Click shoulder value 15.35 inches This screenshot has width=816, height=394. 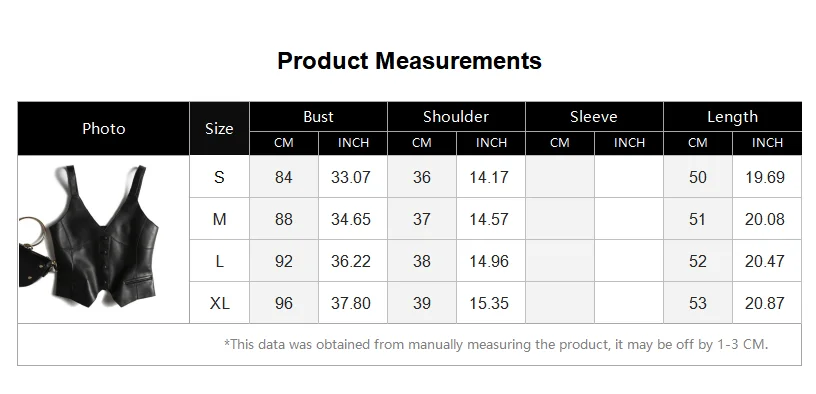[x=489, y=303]
